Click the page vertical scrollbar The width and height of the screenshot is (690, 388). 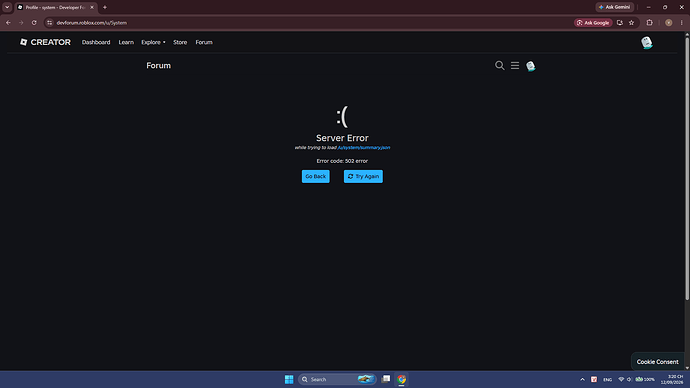[x=687, y=169]
